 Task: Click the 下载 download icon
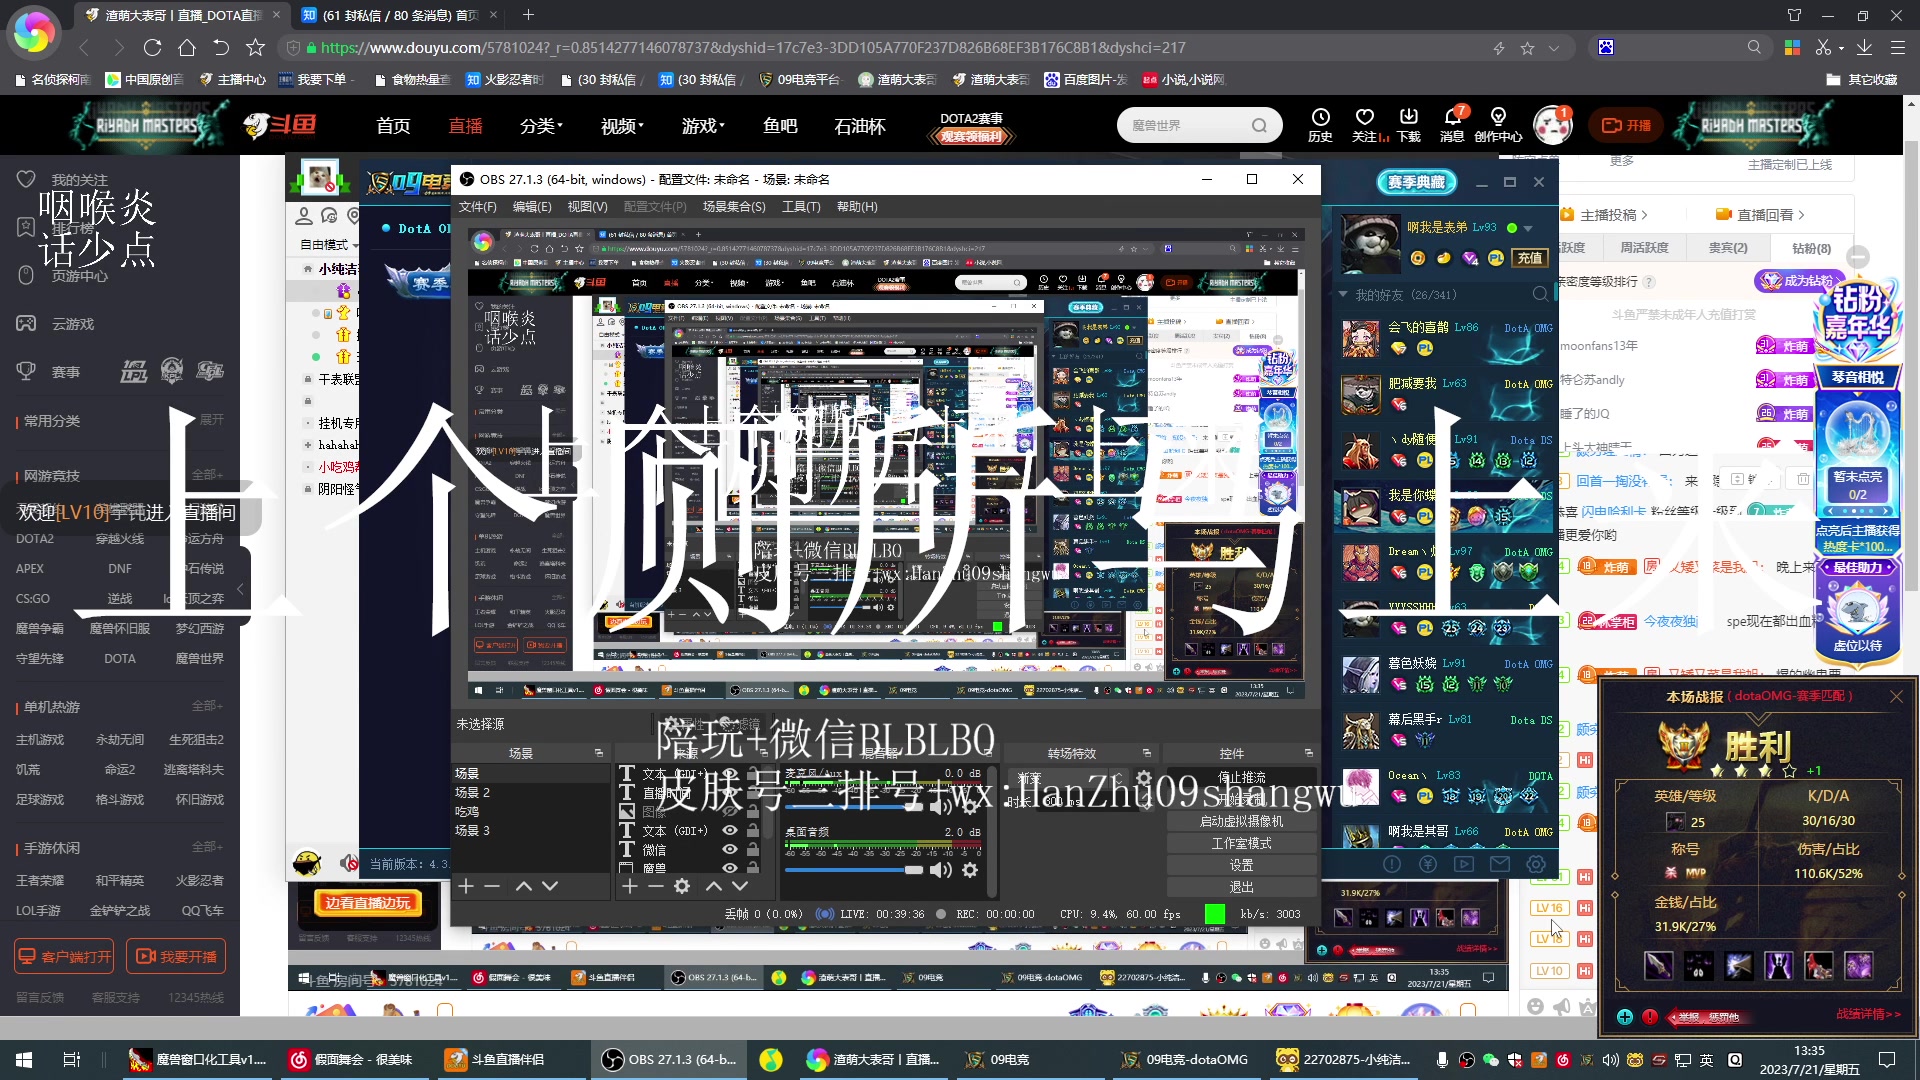[1408, 118]
